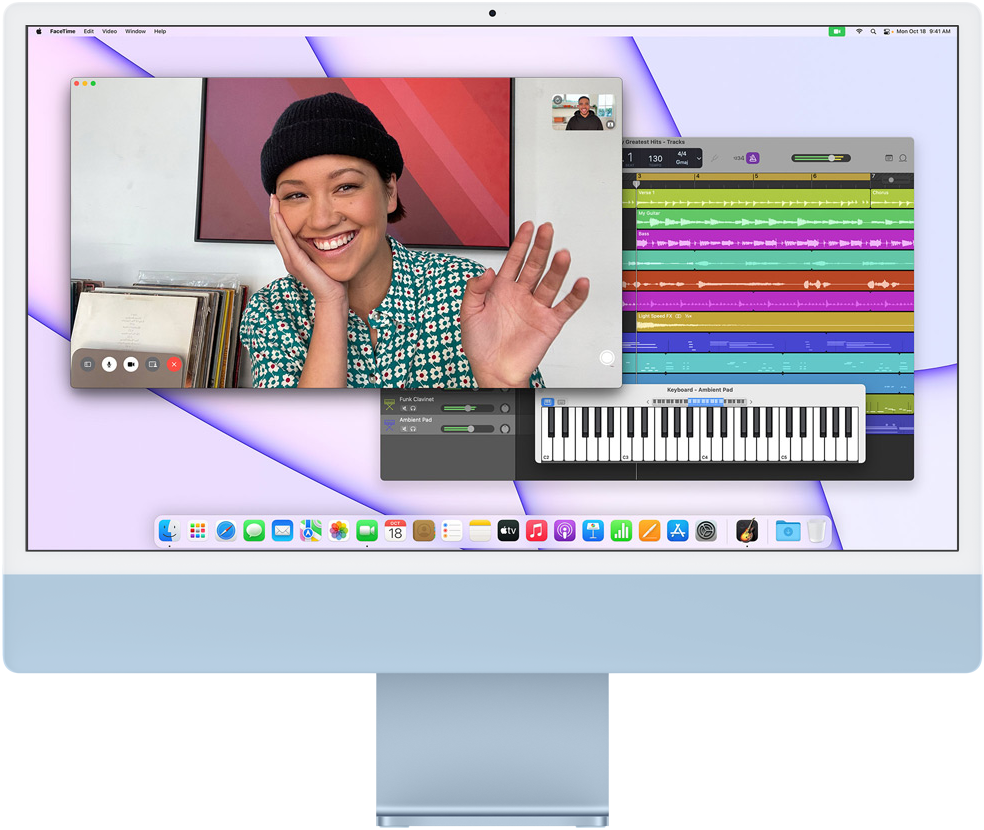This screenshot has width=984, height=830.
Task: Open GarageBand from the Dock
Action: 747,531
